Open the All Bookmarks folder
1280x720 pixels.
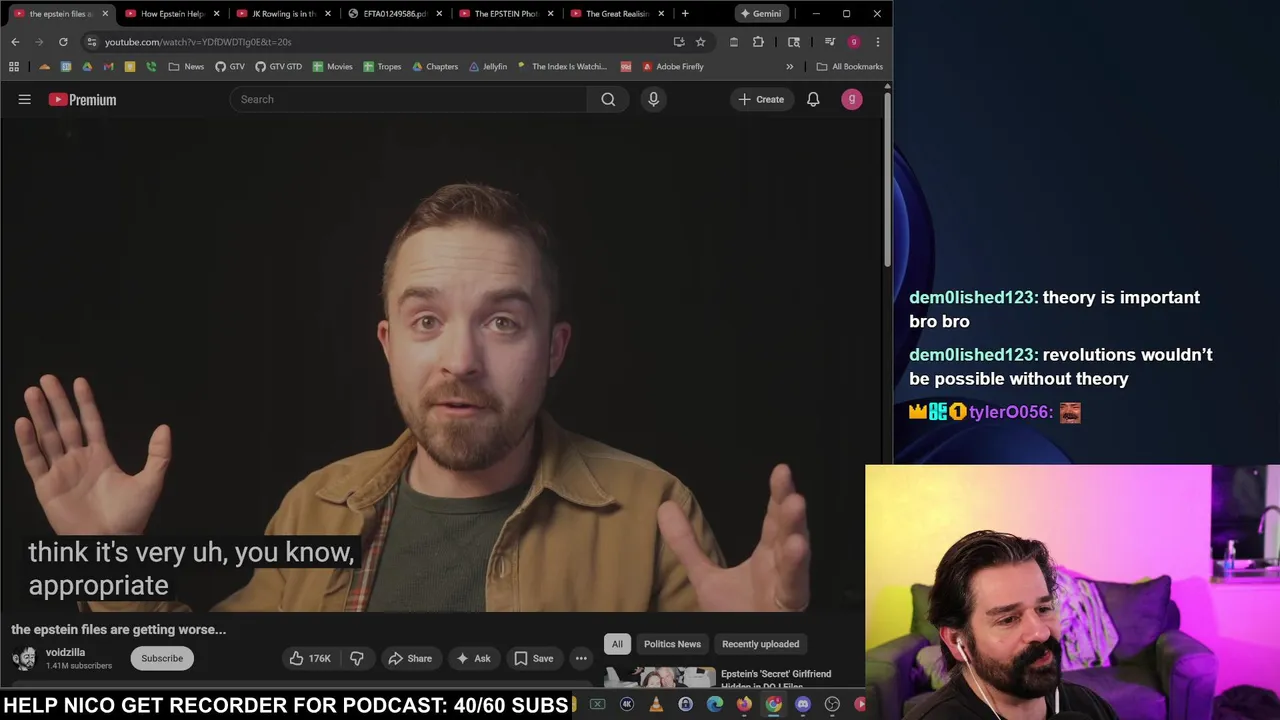(850, 67)
